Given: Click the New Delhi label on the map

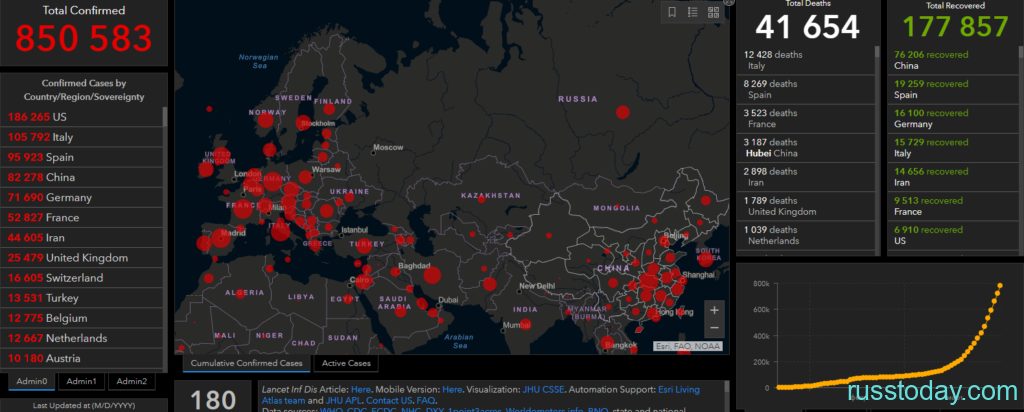Looking at the screenshot, I should pos(537,287).
